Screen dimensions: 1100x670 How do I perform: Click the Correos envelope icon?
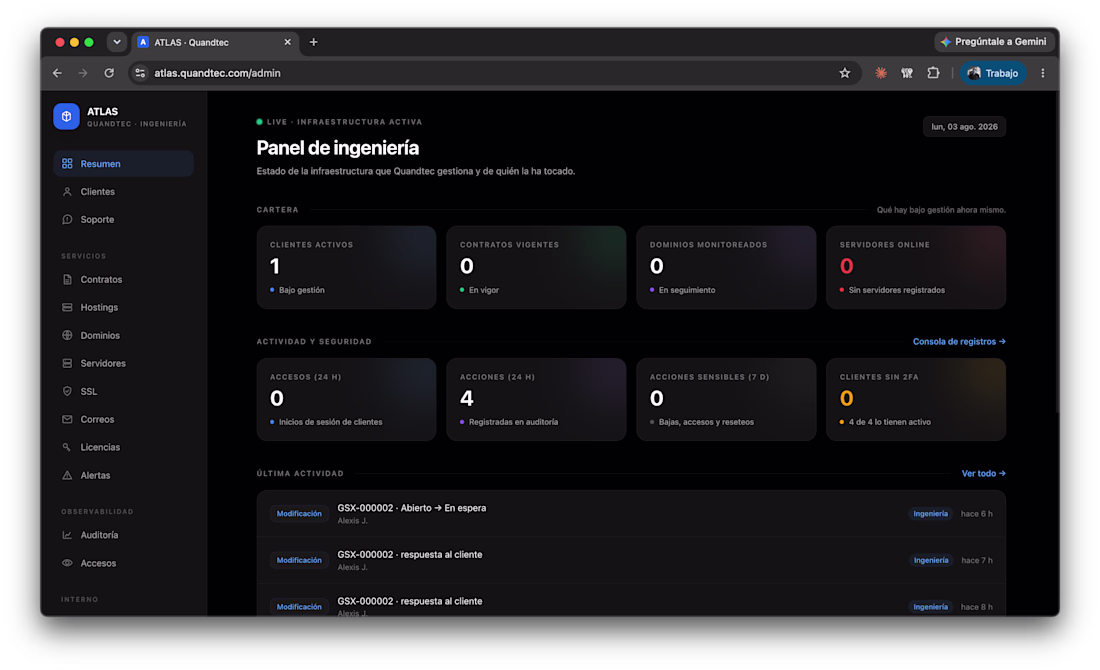(x=67, y=420)
